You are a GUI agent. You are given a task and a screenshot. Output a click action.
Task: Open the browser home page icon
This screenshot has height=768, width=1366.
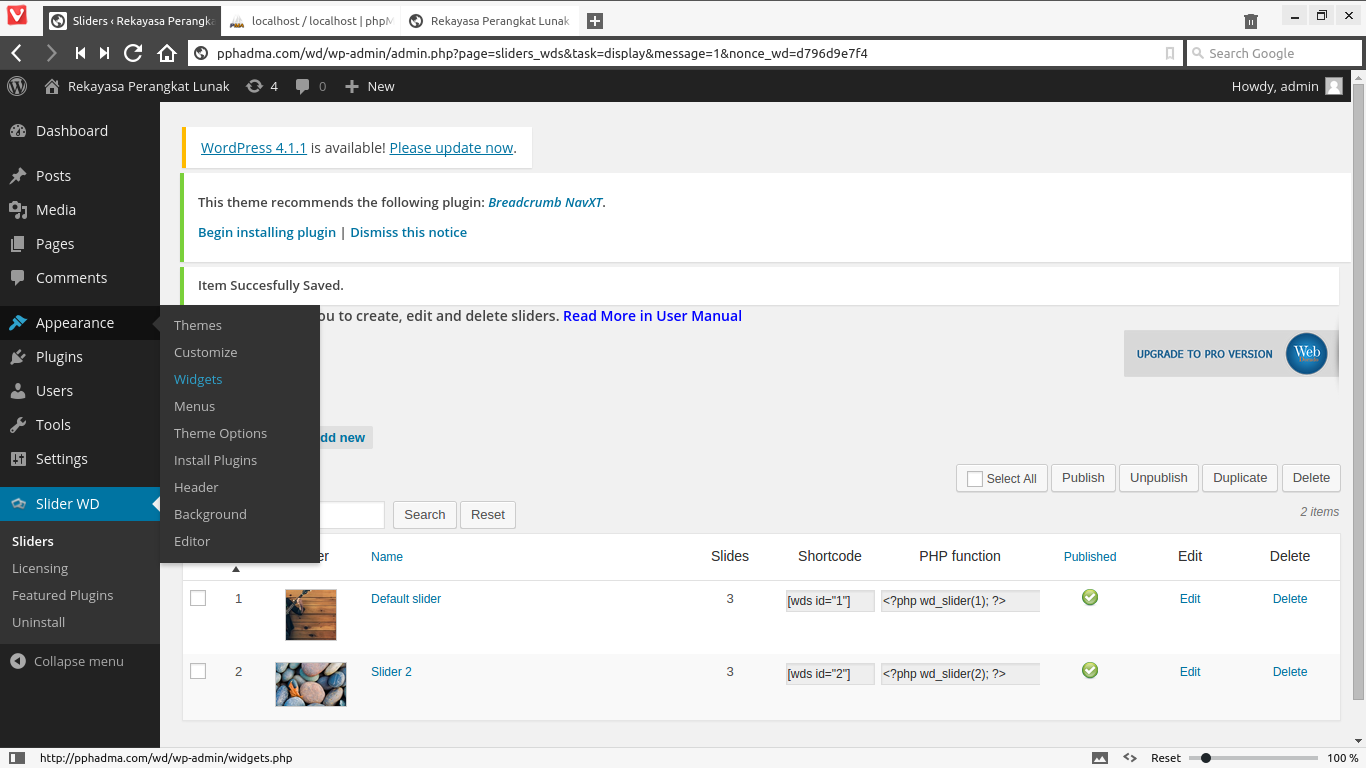[x=167, y=53]
